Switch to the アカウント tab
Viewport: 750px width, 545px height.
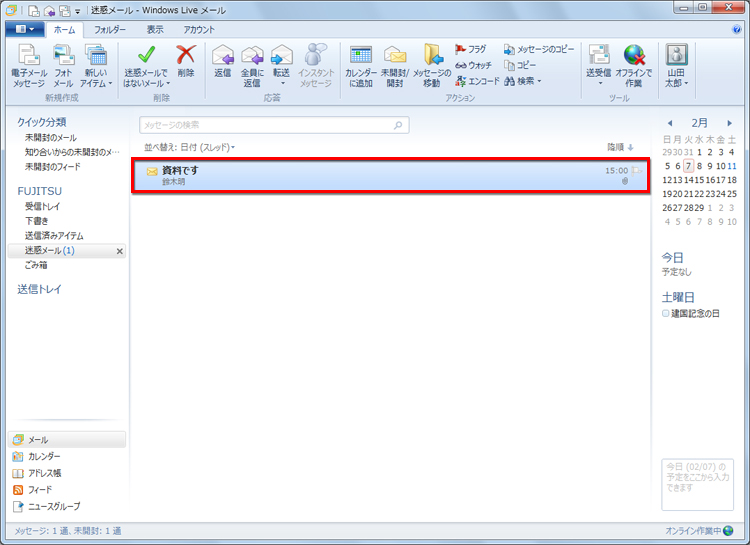tap(199, 30)
